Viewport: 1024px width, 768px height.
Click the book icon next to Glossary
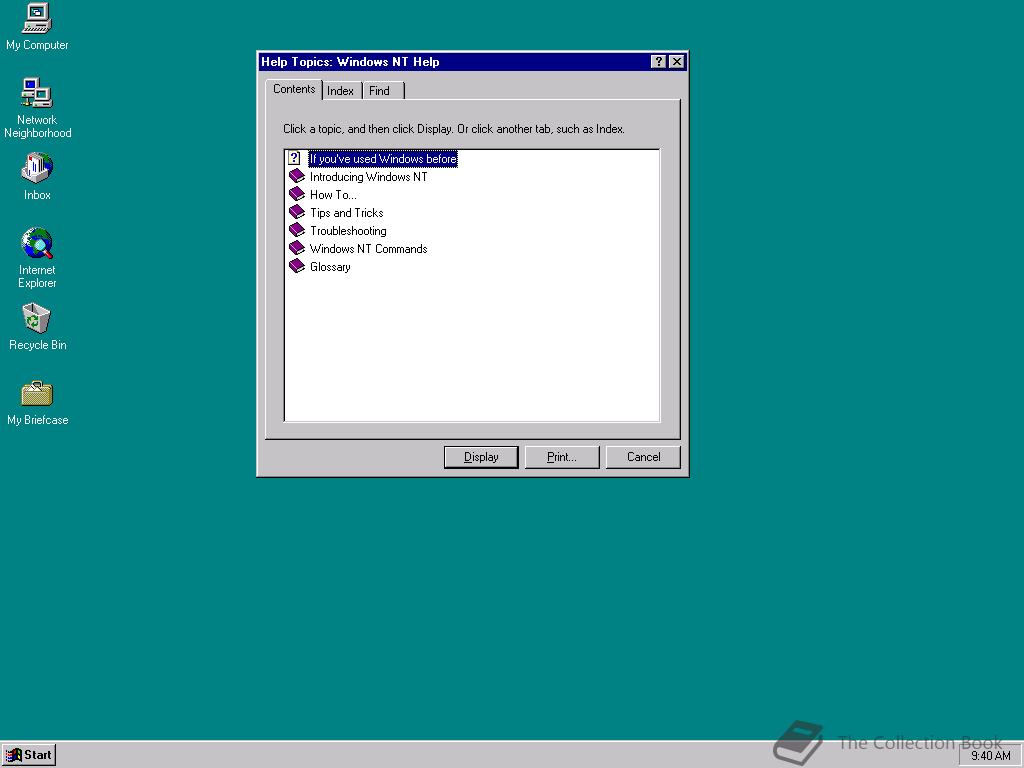pos(297,266)
